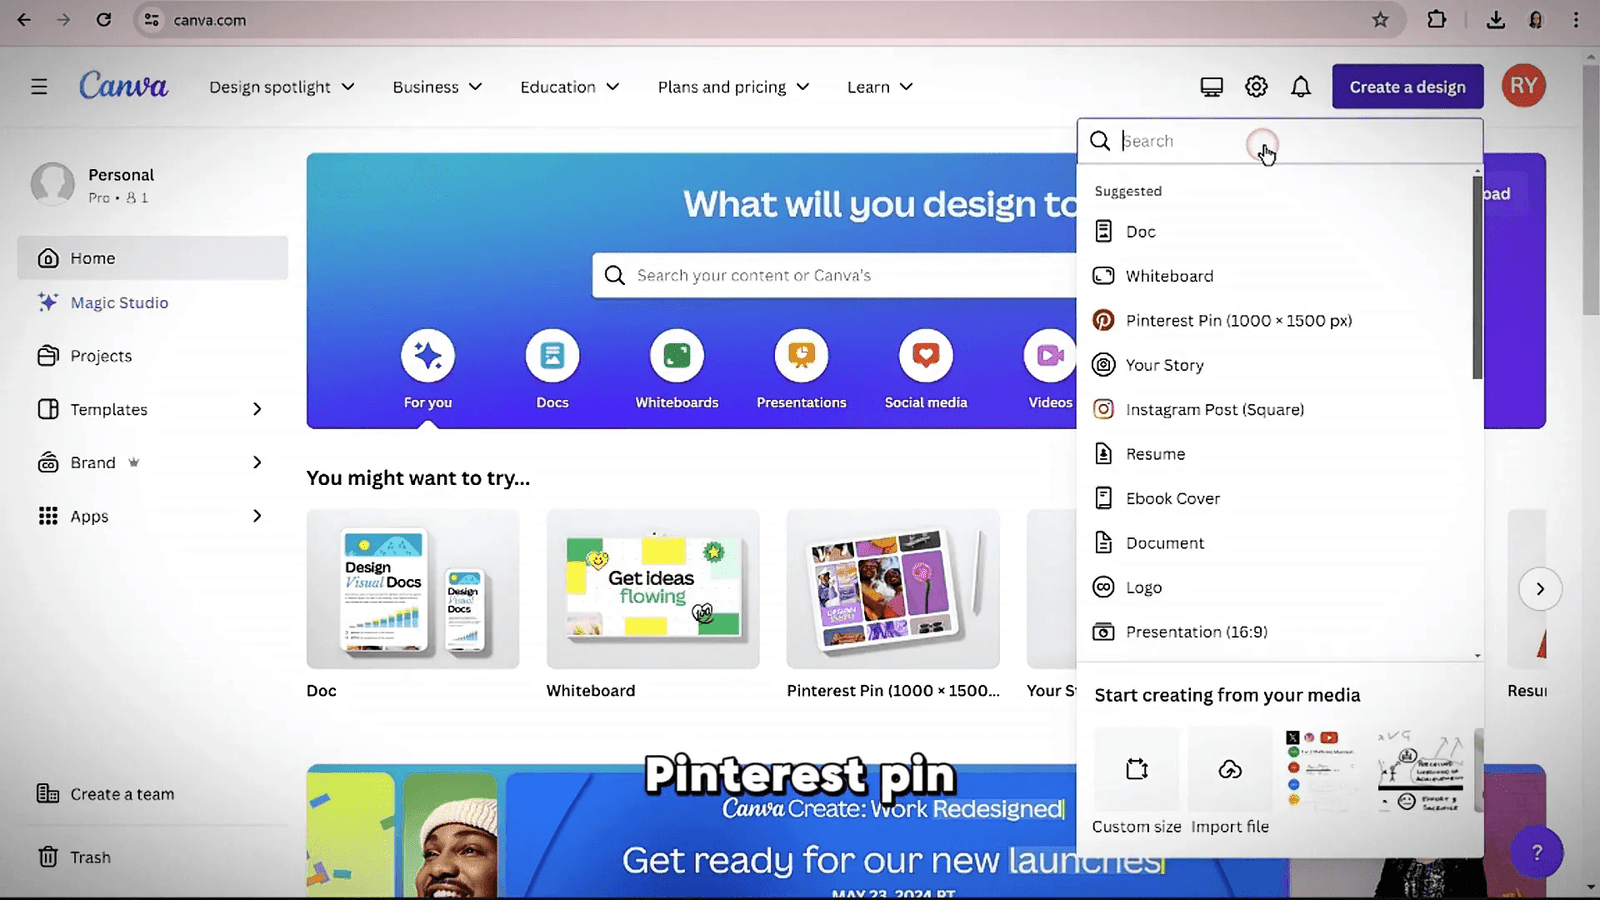Select Doc from suggested list
Image resolution: width=1600 pixels, height=900 pixels.
1276,231
